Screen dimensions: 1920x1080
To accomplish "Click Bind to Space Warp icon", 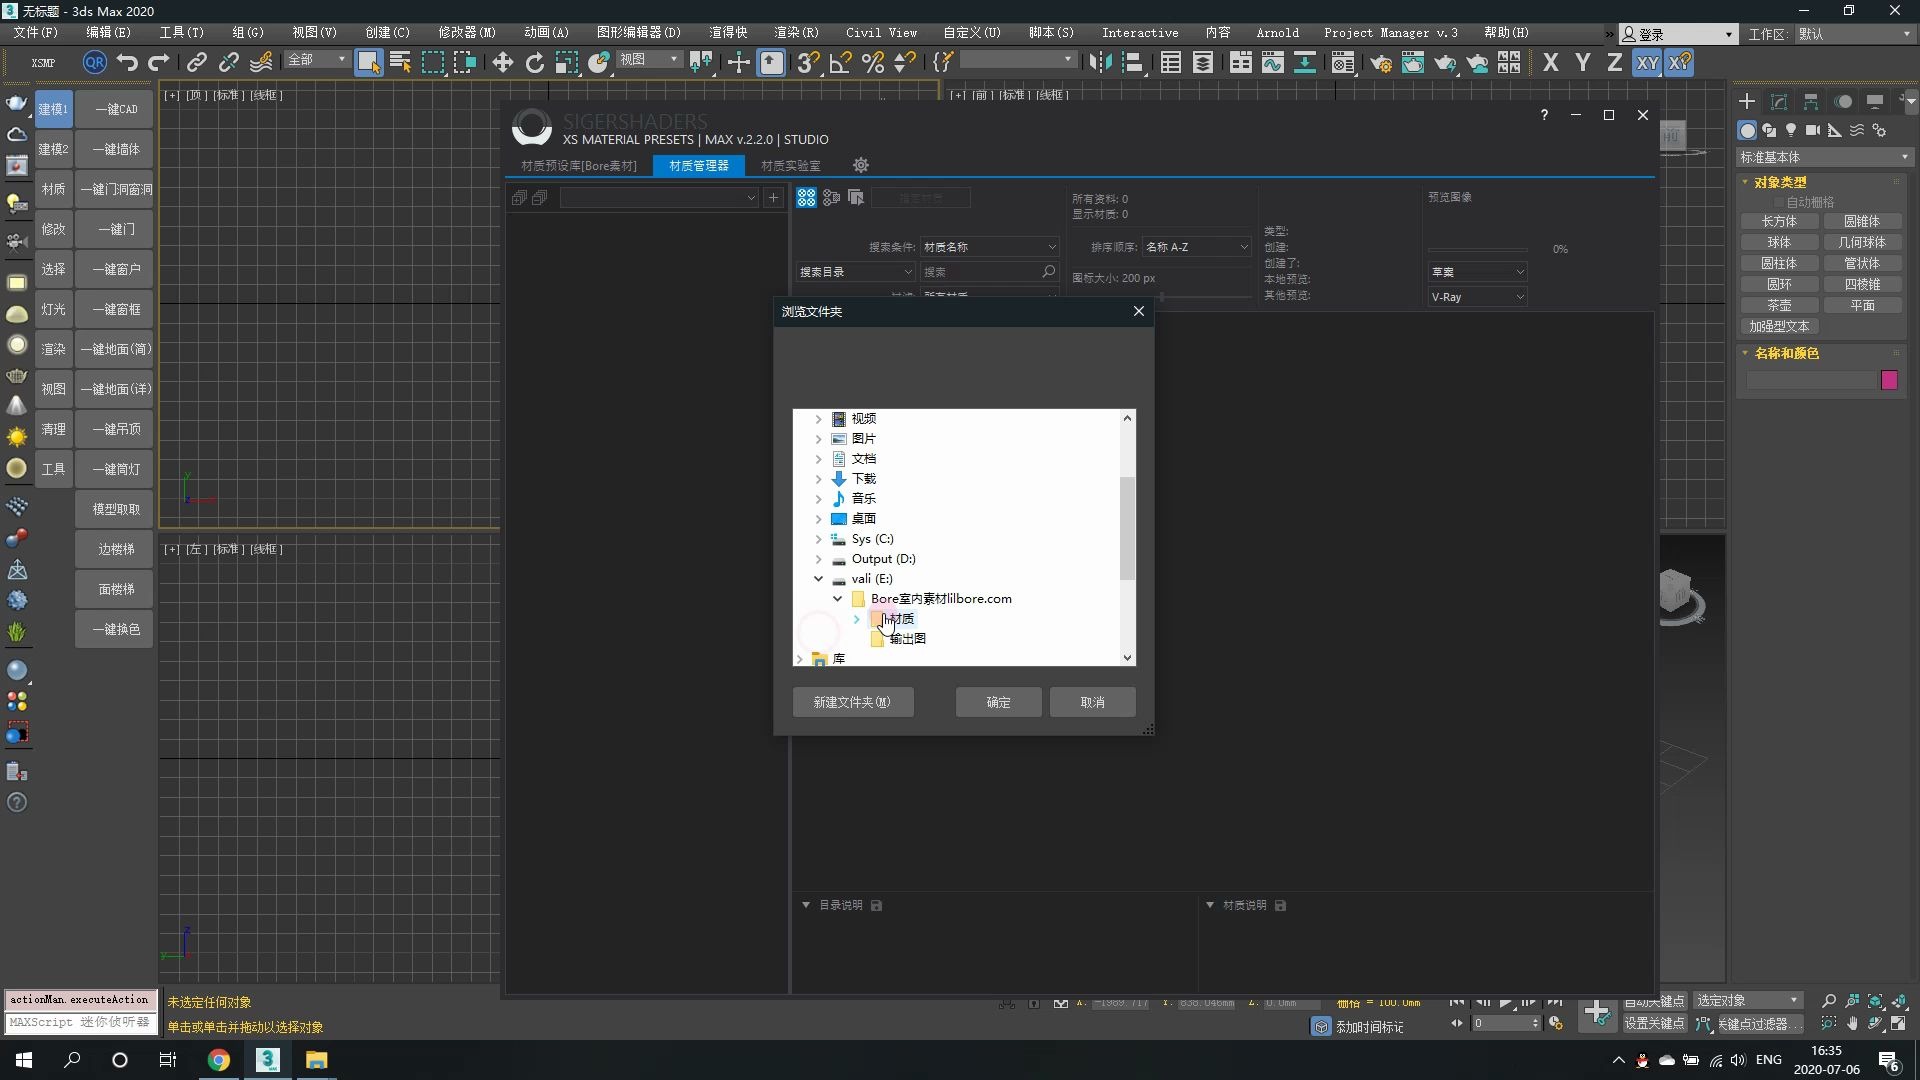I will 261,63.
